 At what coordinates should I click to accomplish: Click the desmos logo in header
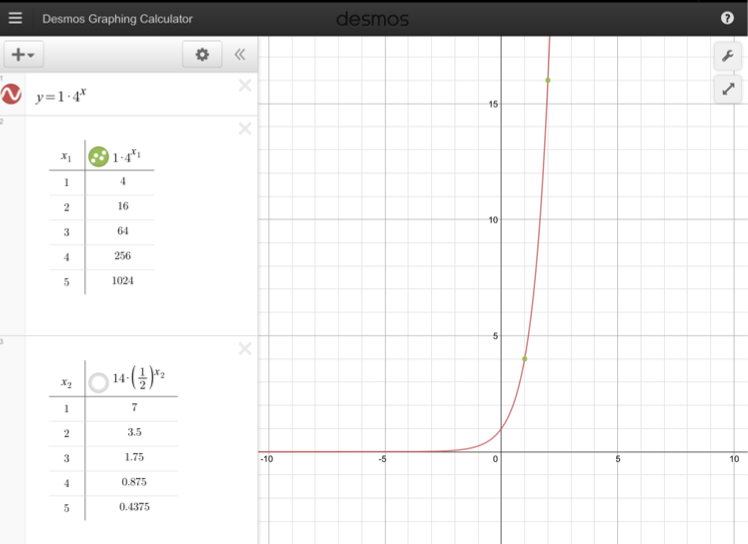pyautogui.click(x=373, y=18)
